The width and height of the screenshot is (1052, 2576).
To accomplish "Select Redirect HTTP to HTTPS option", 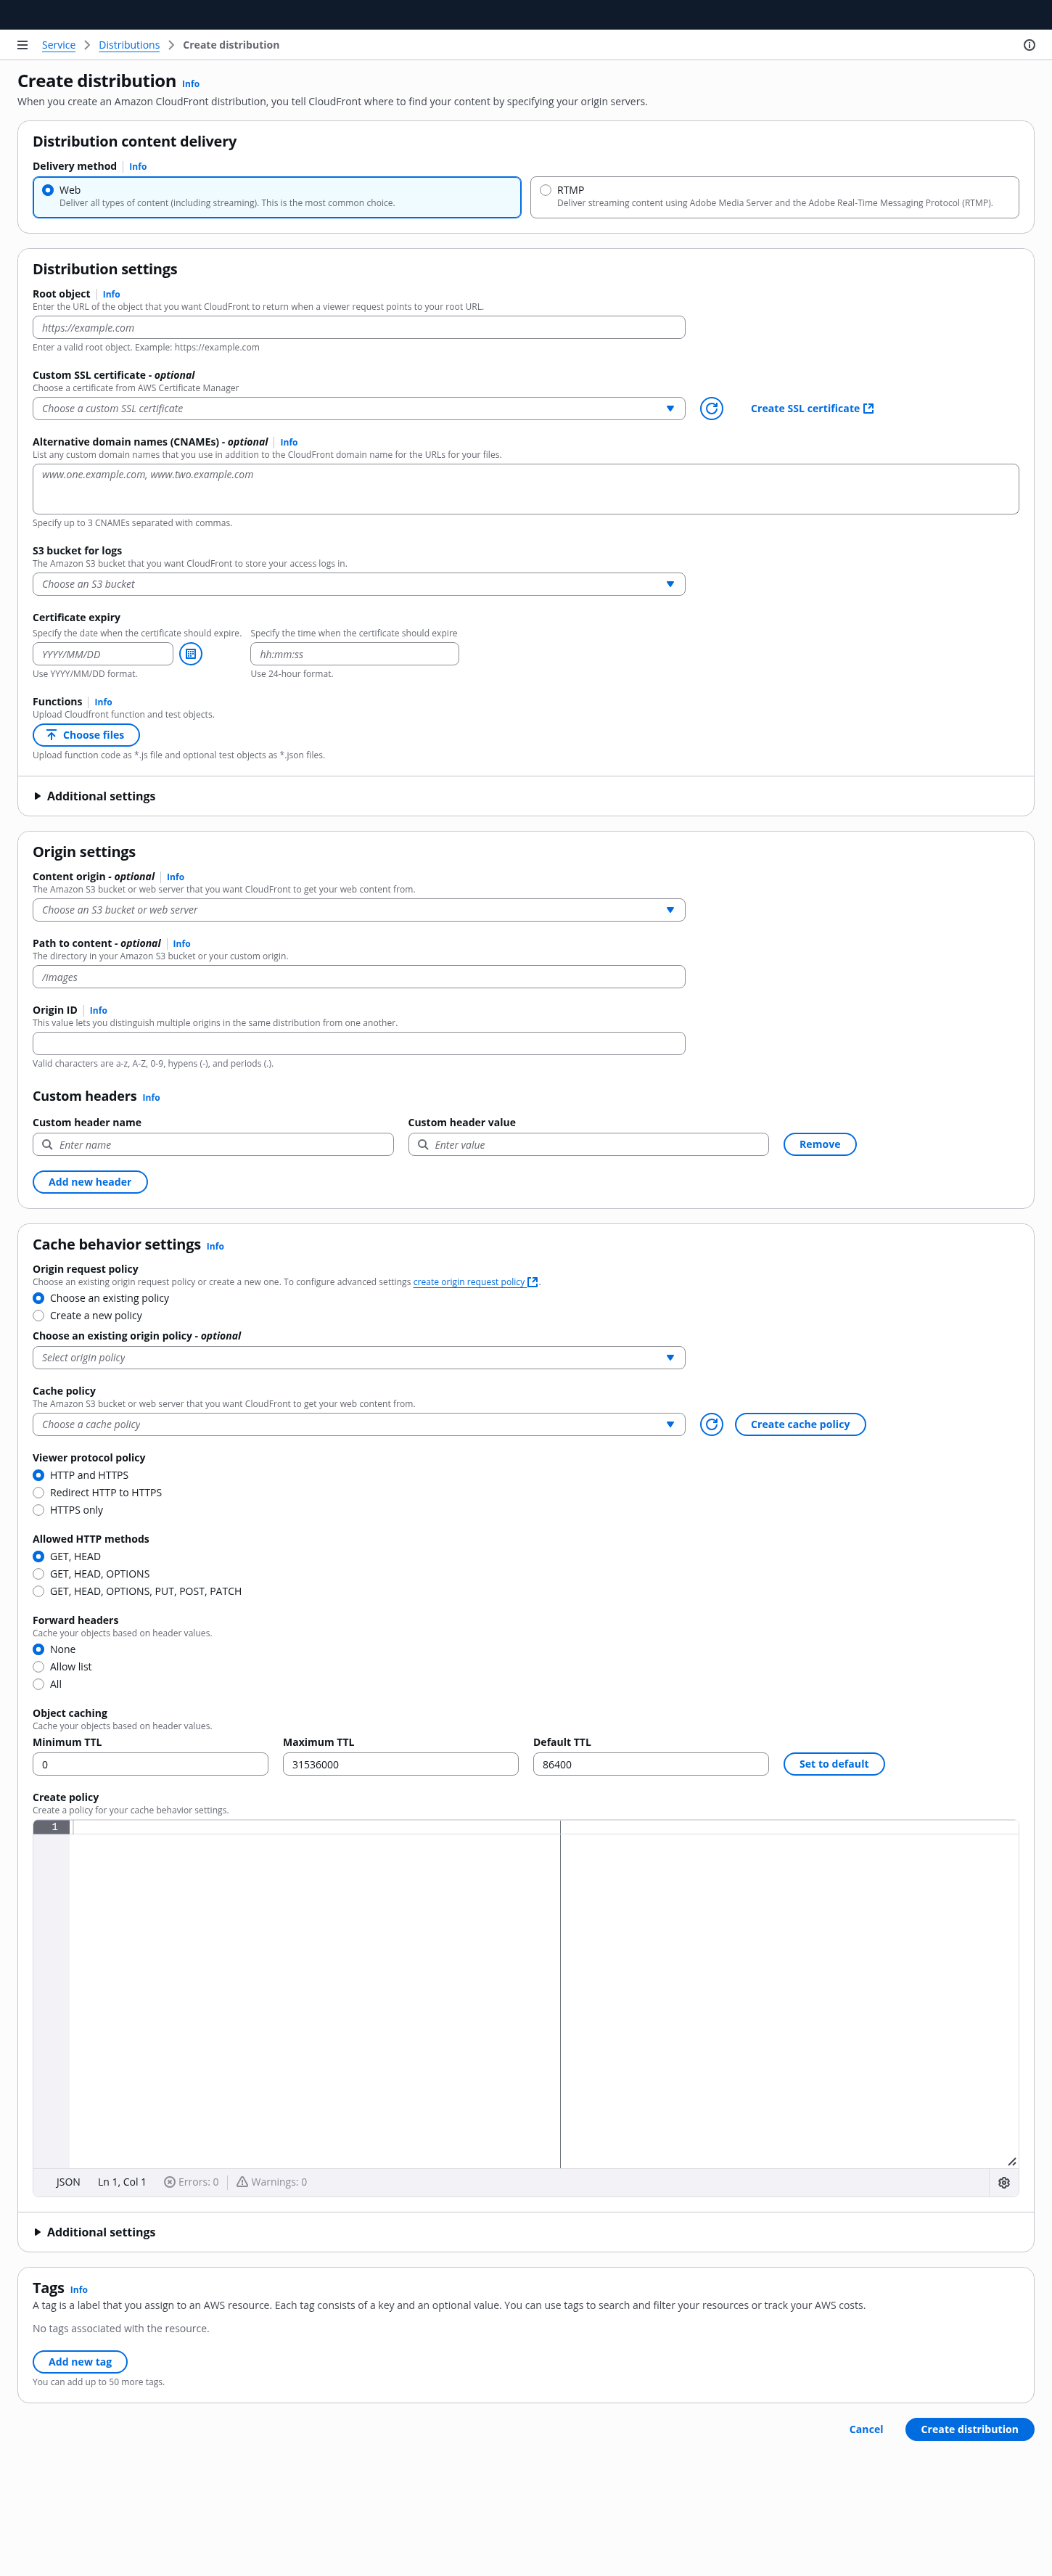I will coord(39,1492).
